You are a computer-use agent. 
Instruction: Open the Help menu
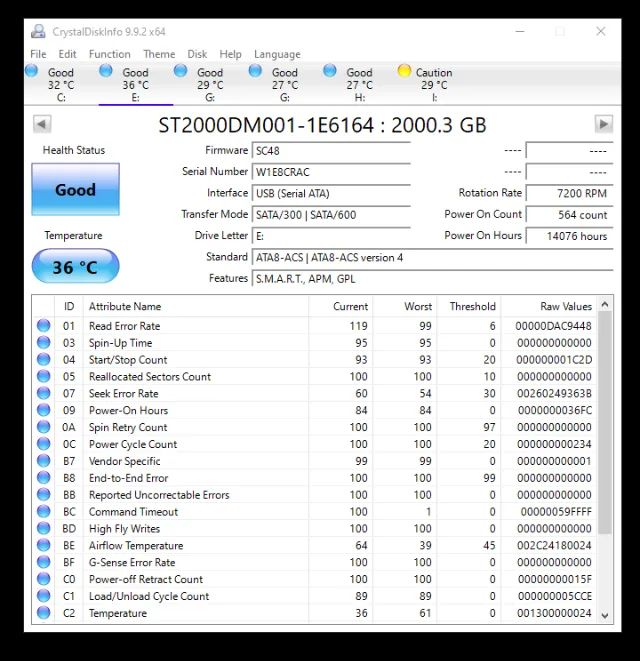[x=230, y=54]
